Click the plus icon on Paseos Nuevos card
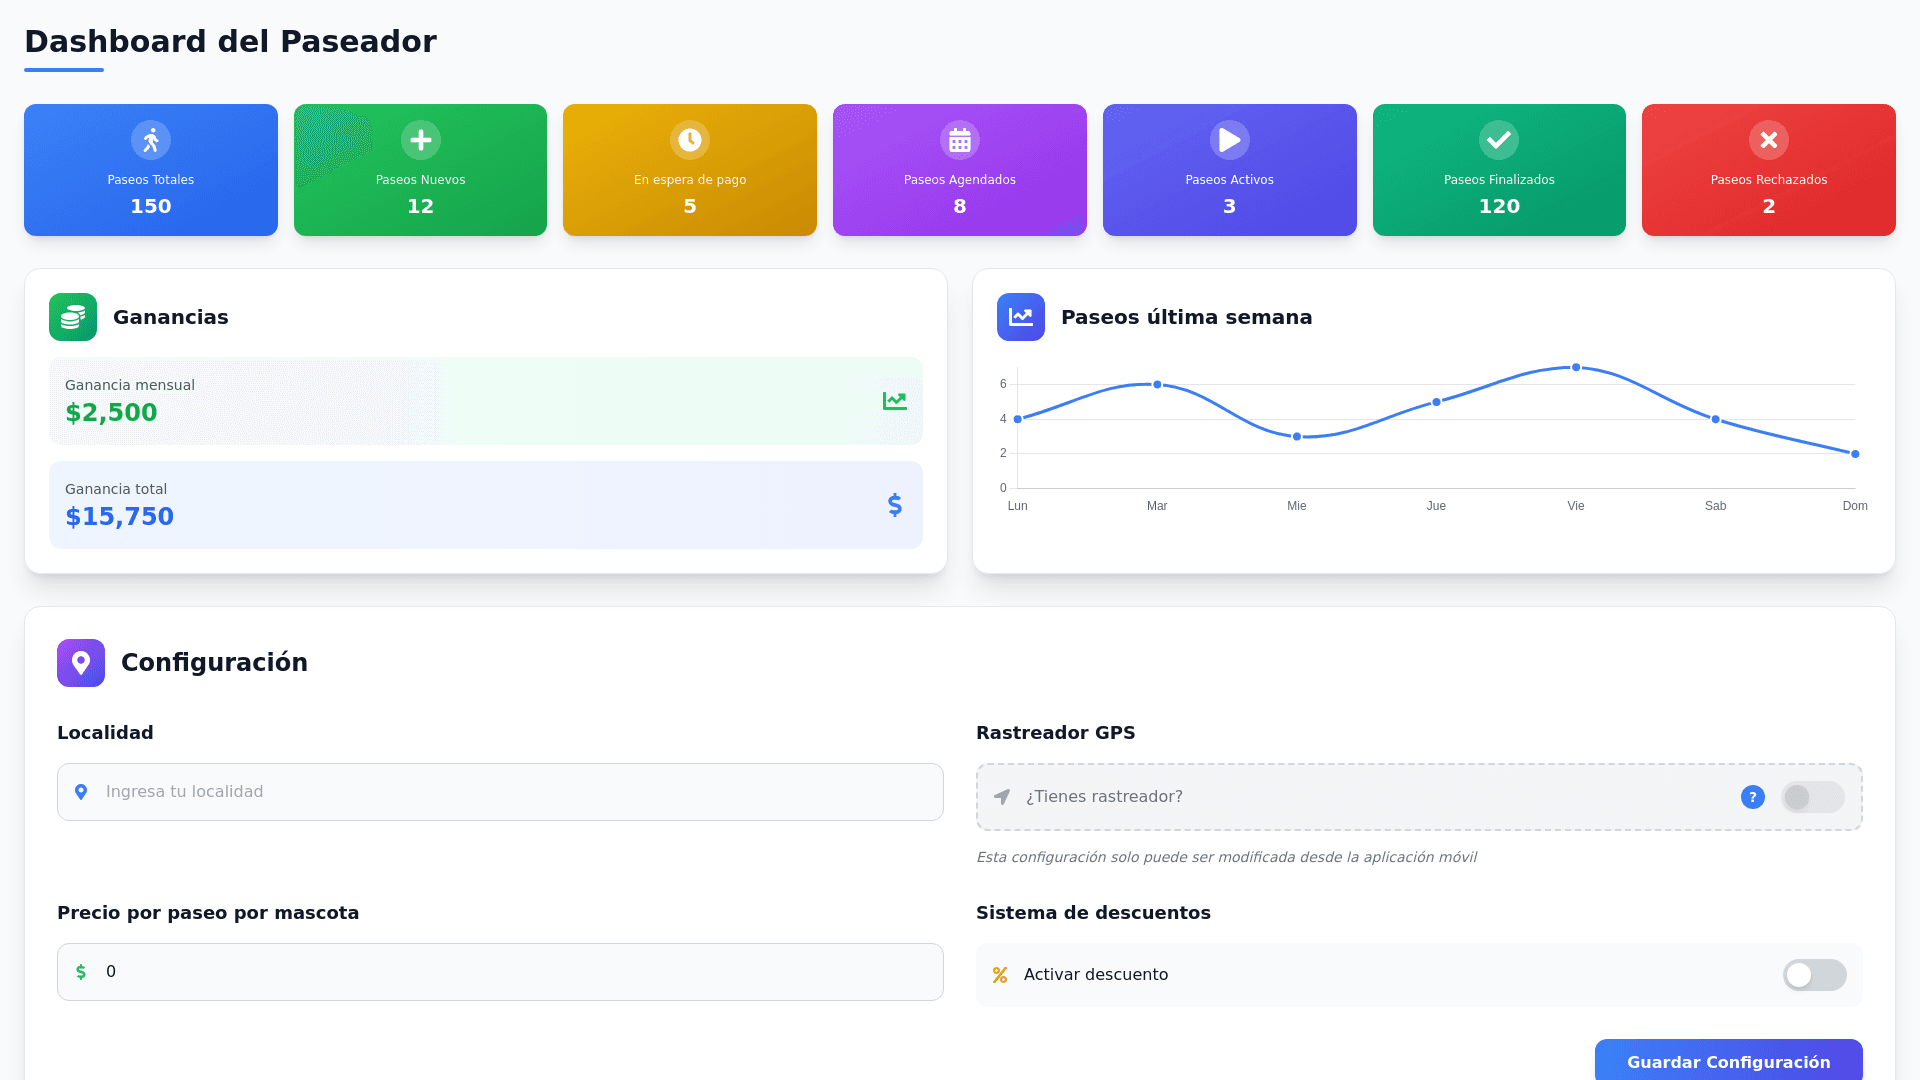Screen dimensions: 1920x1080 click(420, 140)
